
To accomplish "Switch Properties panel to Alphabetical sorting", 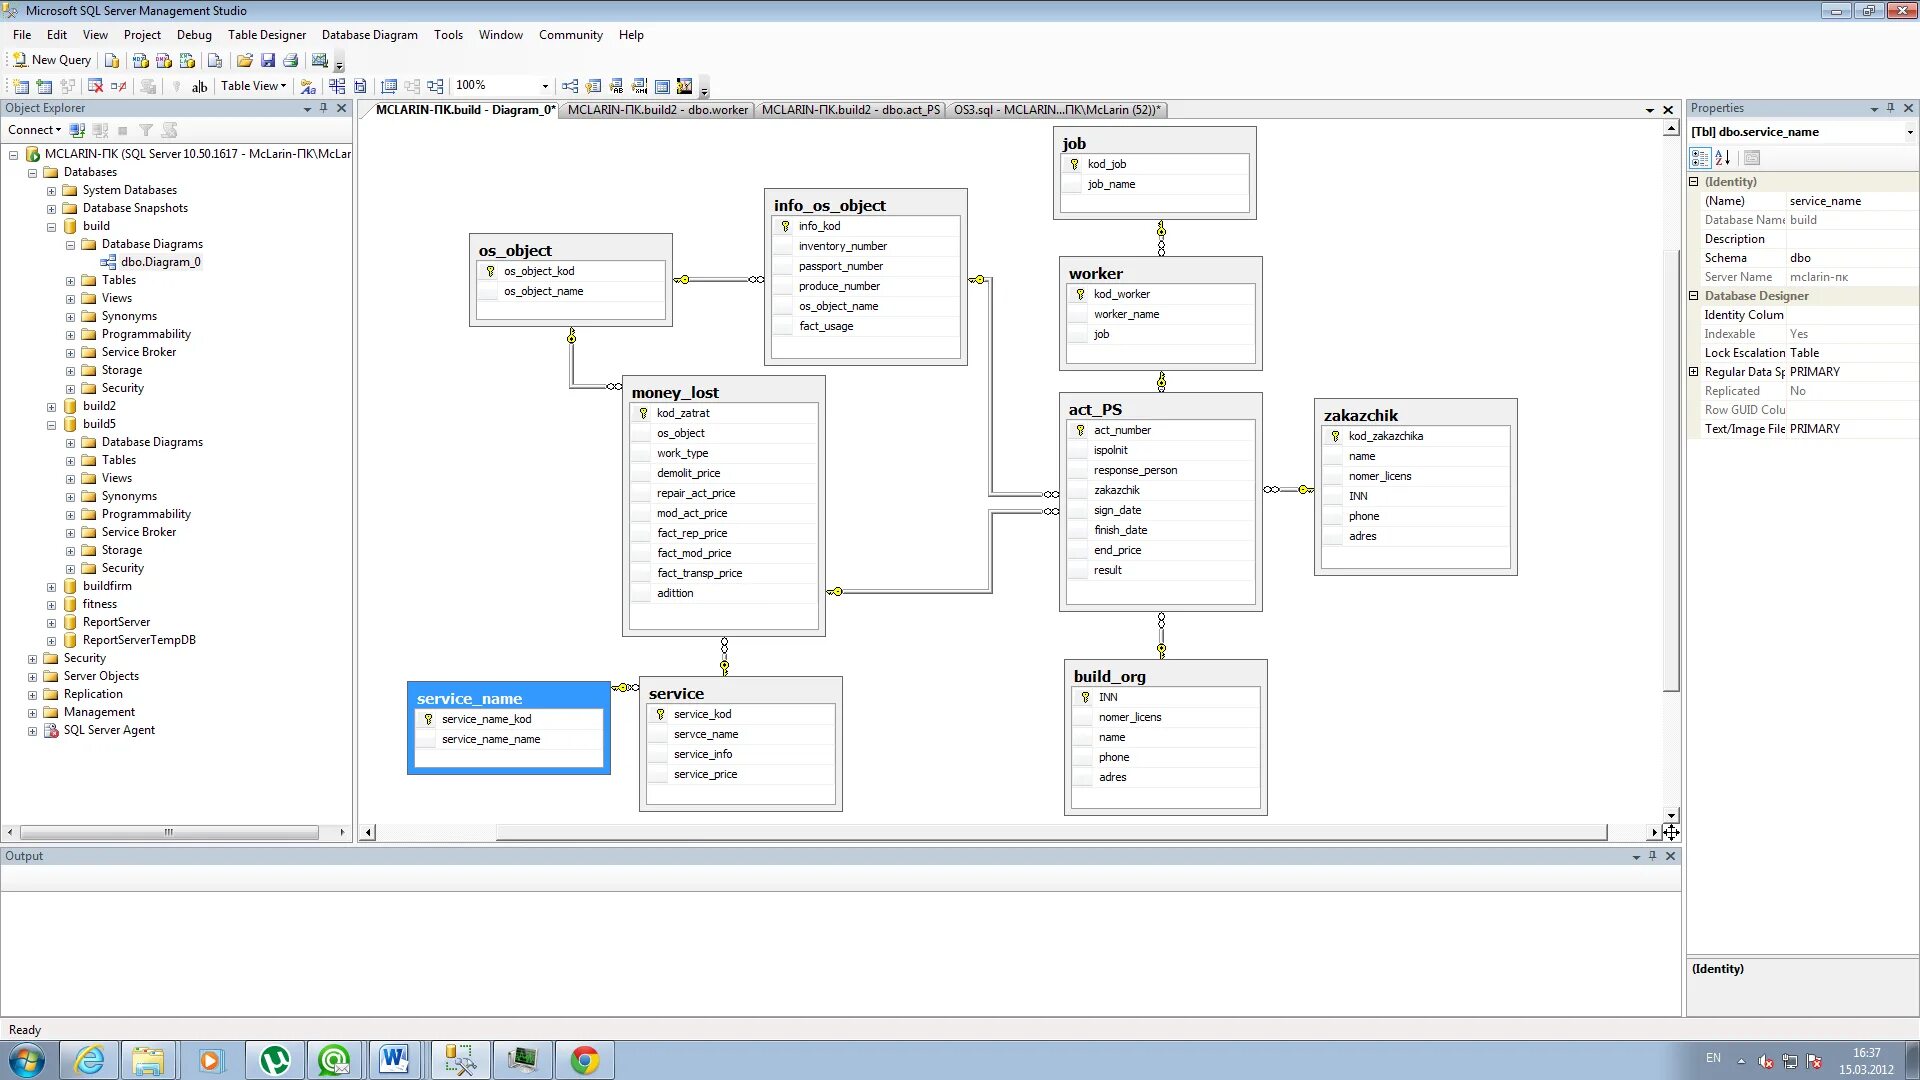I will [x=1722, y=158].
